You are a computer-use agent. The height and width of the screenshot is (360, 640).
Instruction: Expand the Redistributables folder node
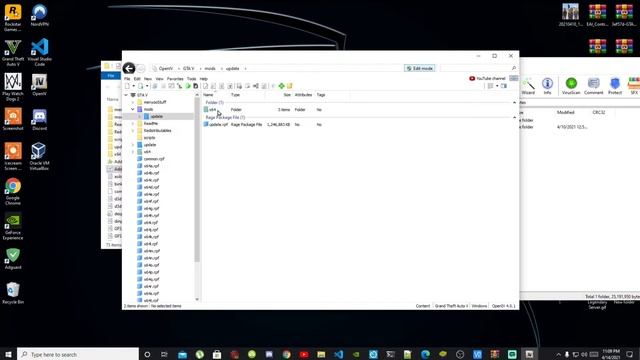[133, 131]
